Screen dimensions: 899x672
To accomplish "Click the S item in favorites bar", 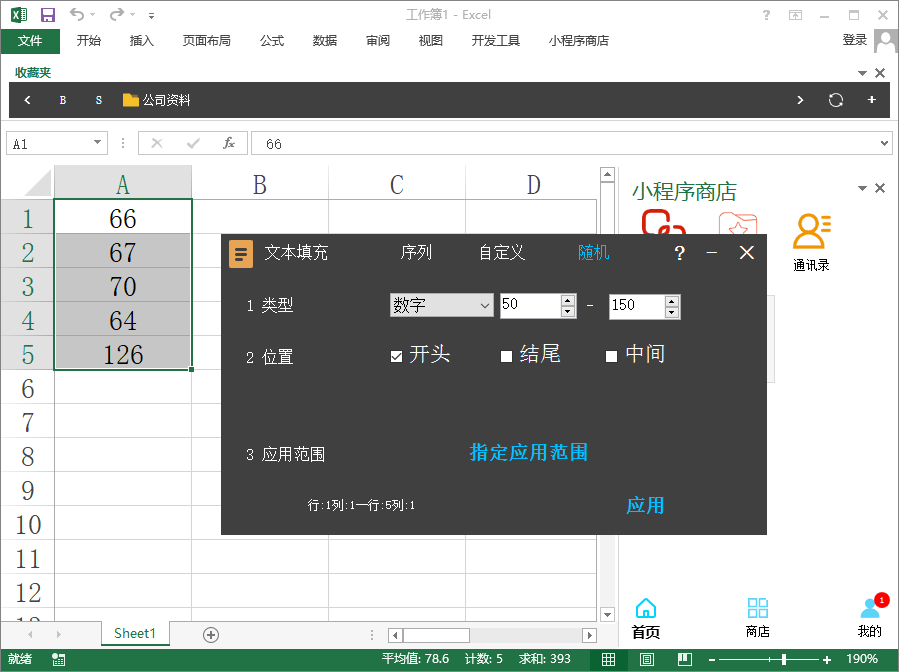I will click(99, 100).
